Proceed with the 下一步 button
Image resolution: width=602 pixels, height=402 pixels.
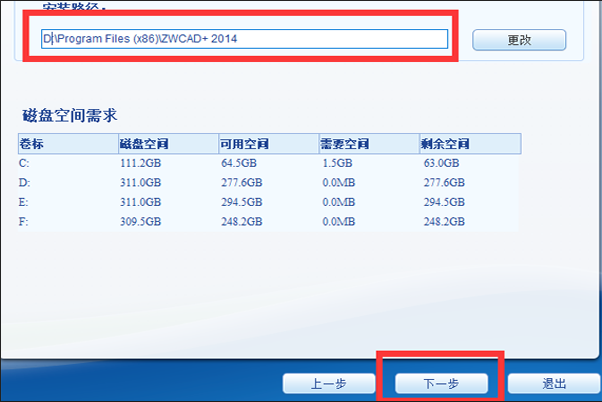[x=442, y=384]
